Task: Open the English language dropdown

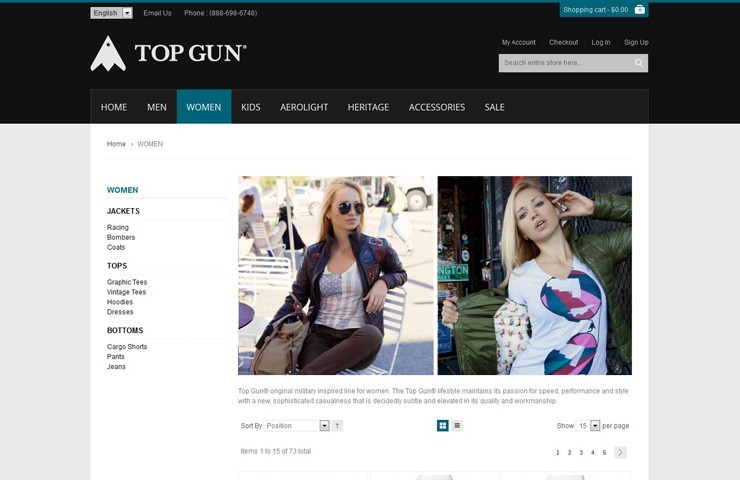Action: [x=111, y=13]
